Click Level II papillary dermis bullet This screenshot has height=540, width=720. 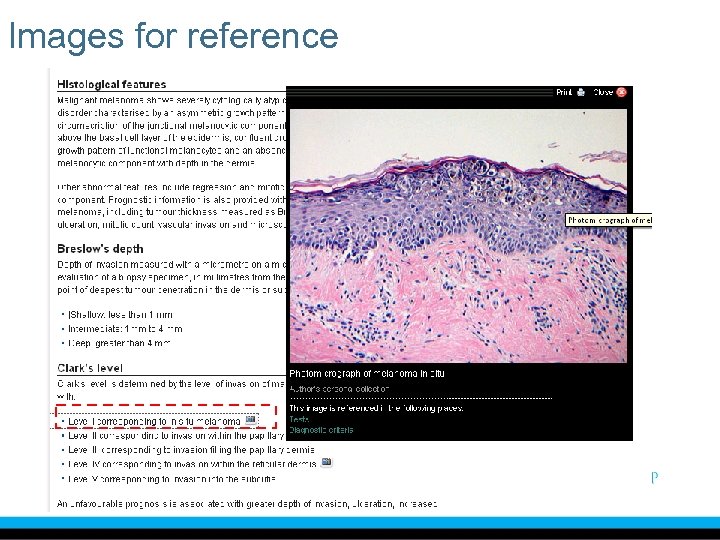pos(176,436)
